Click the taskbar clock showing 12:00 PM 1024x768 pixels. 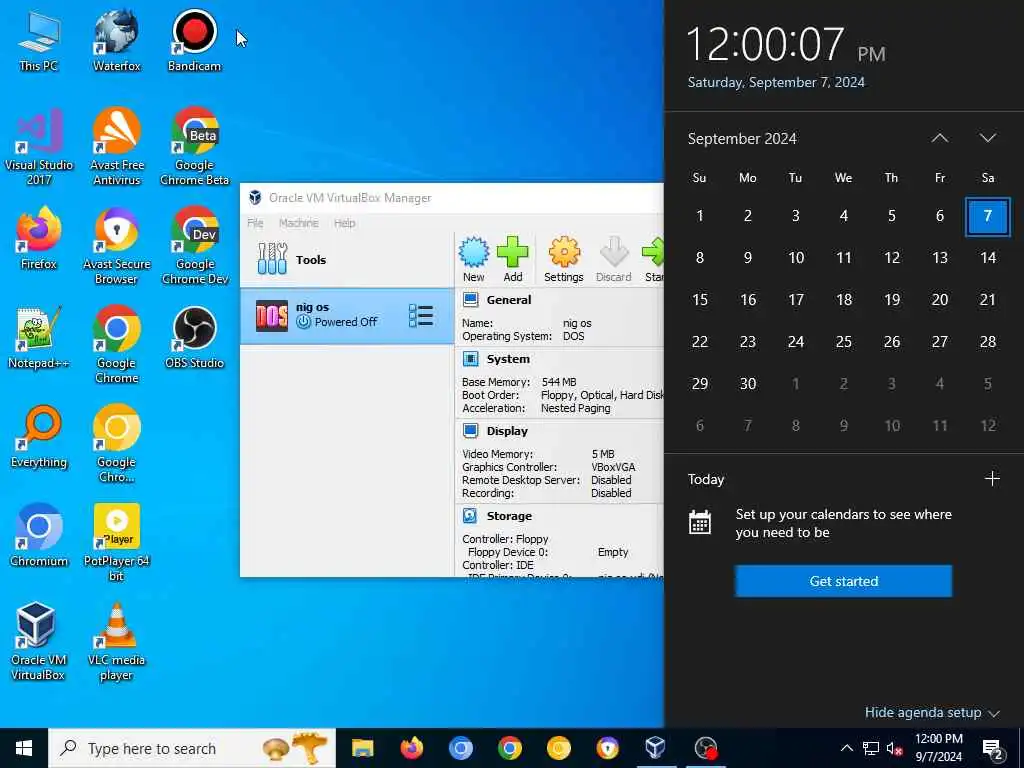[938, 748]
